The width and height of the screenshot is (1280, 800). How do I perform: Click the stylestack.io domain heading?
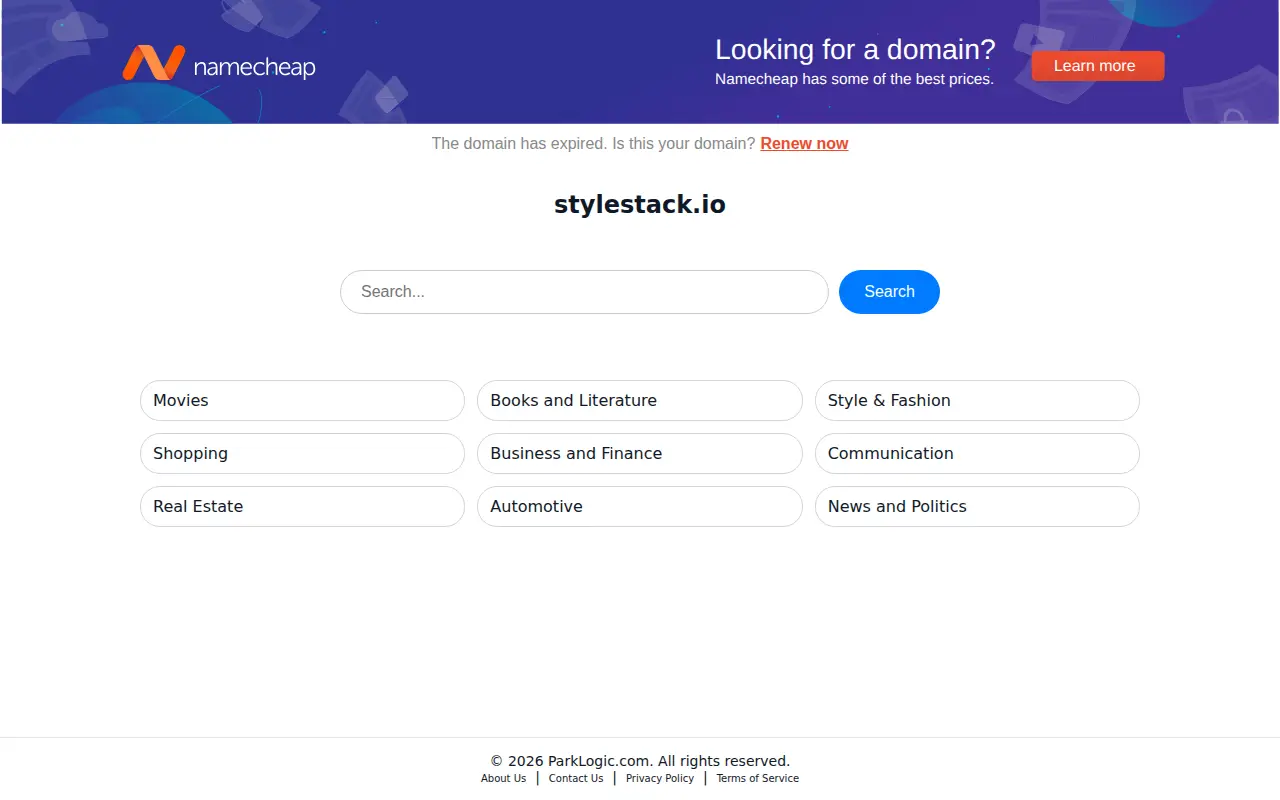point(640,205)
